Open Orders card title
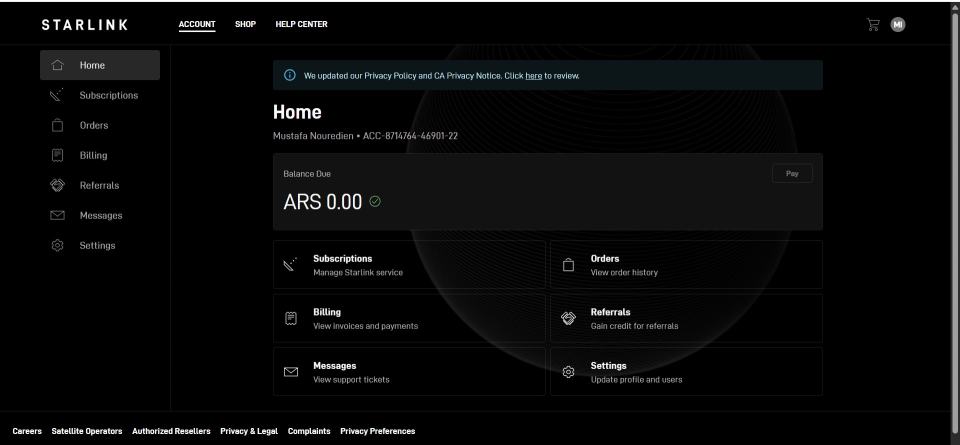 (605, 258)
